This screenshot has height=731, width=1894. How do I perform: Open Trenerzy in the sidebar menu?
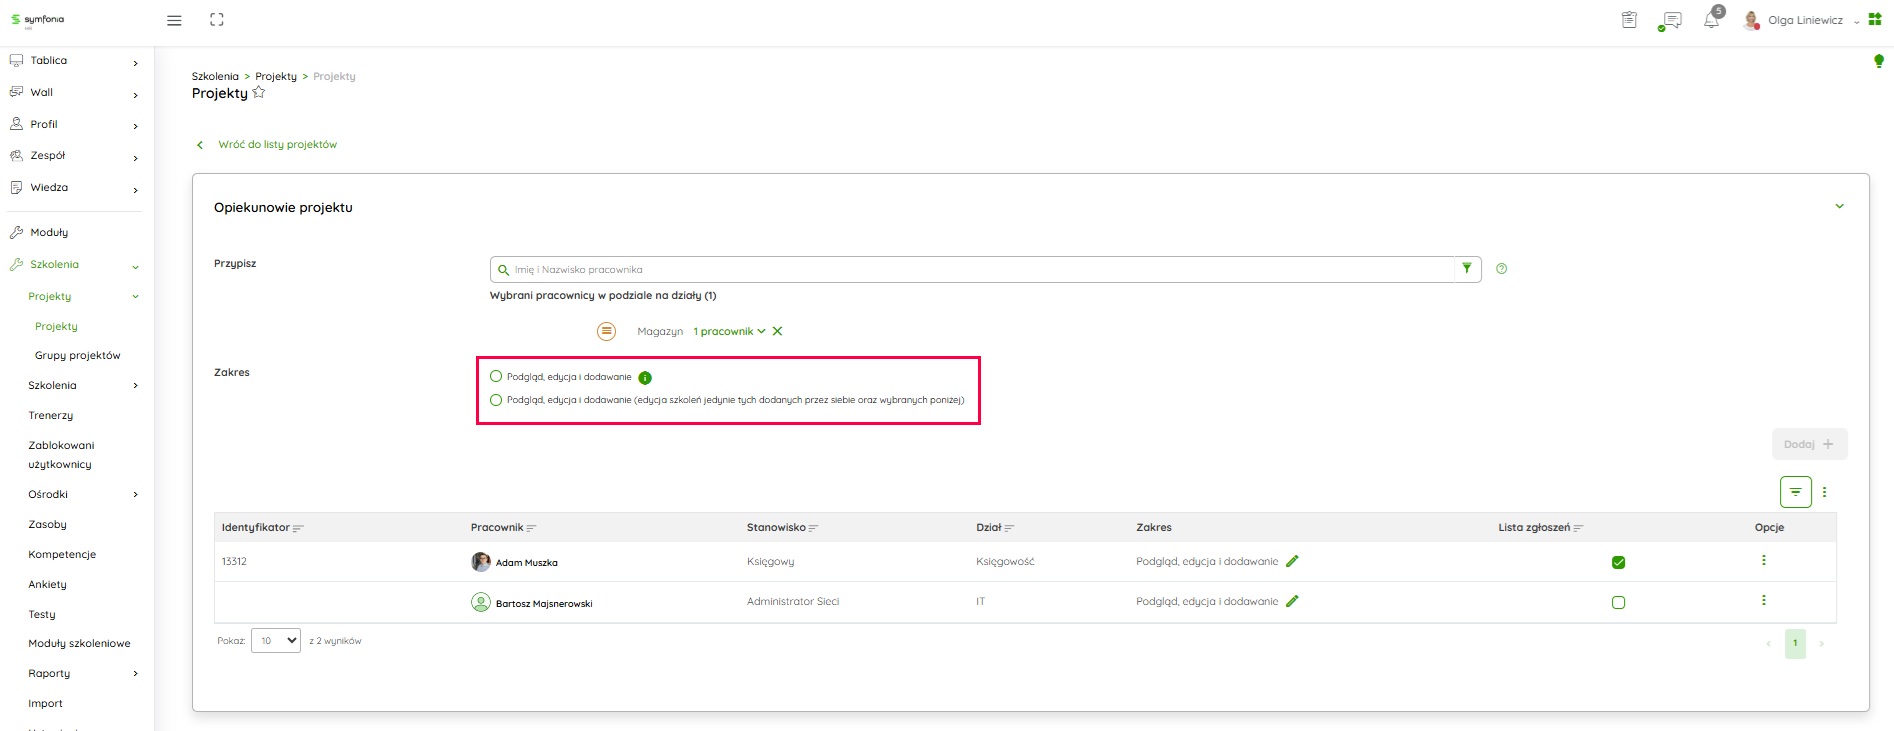51,416
